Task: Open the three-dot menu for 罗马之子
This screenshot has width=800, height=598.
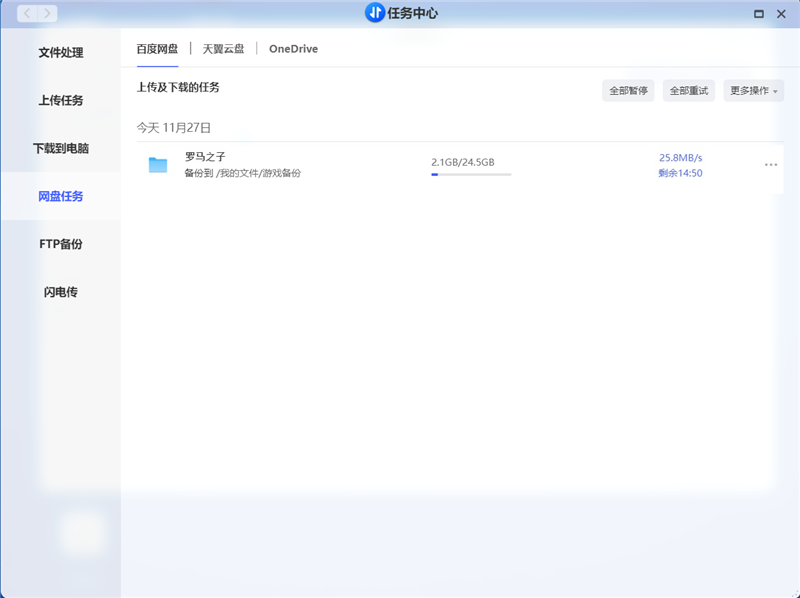Action: [770, 165]
